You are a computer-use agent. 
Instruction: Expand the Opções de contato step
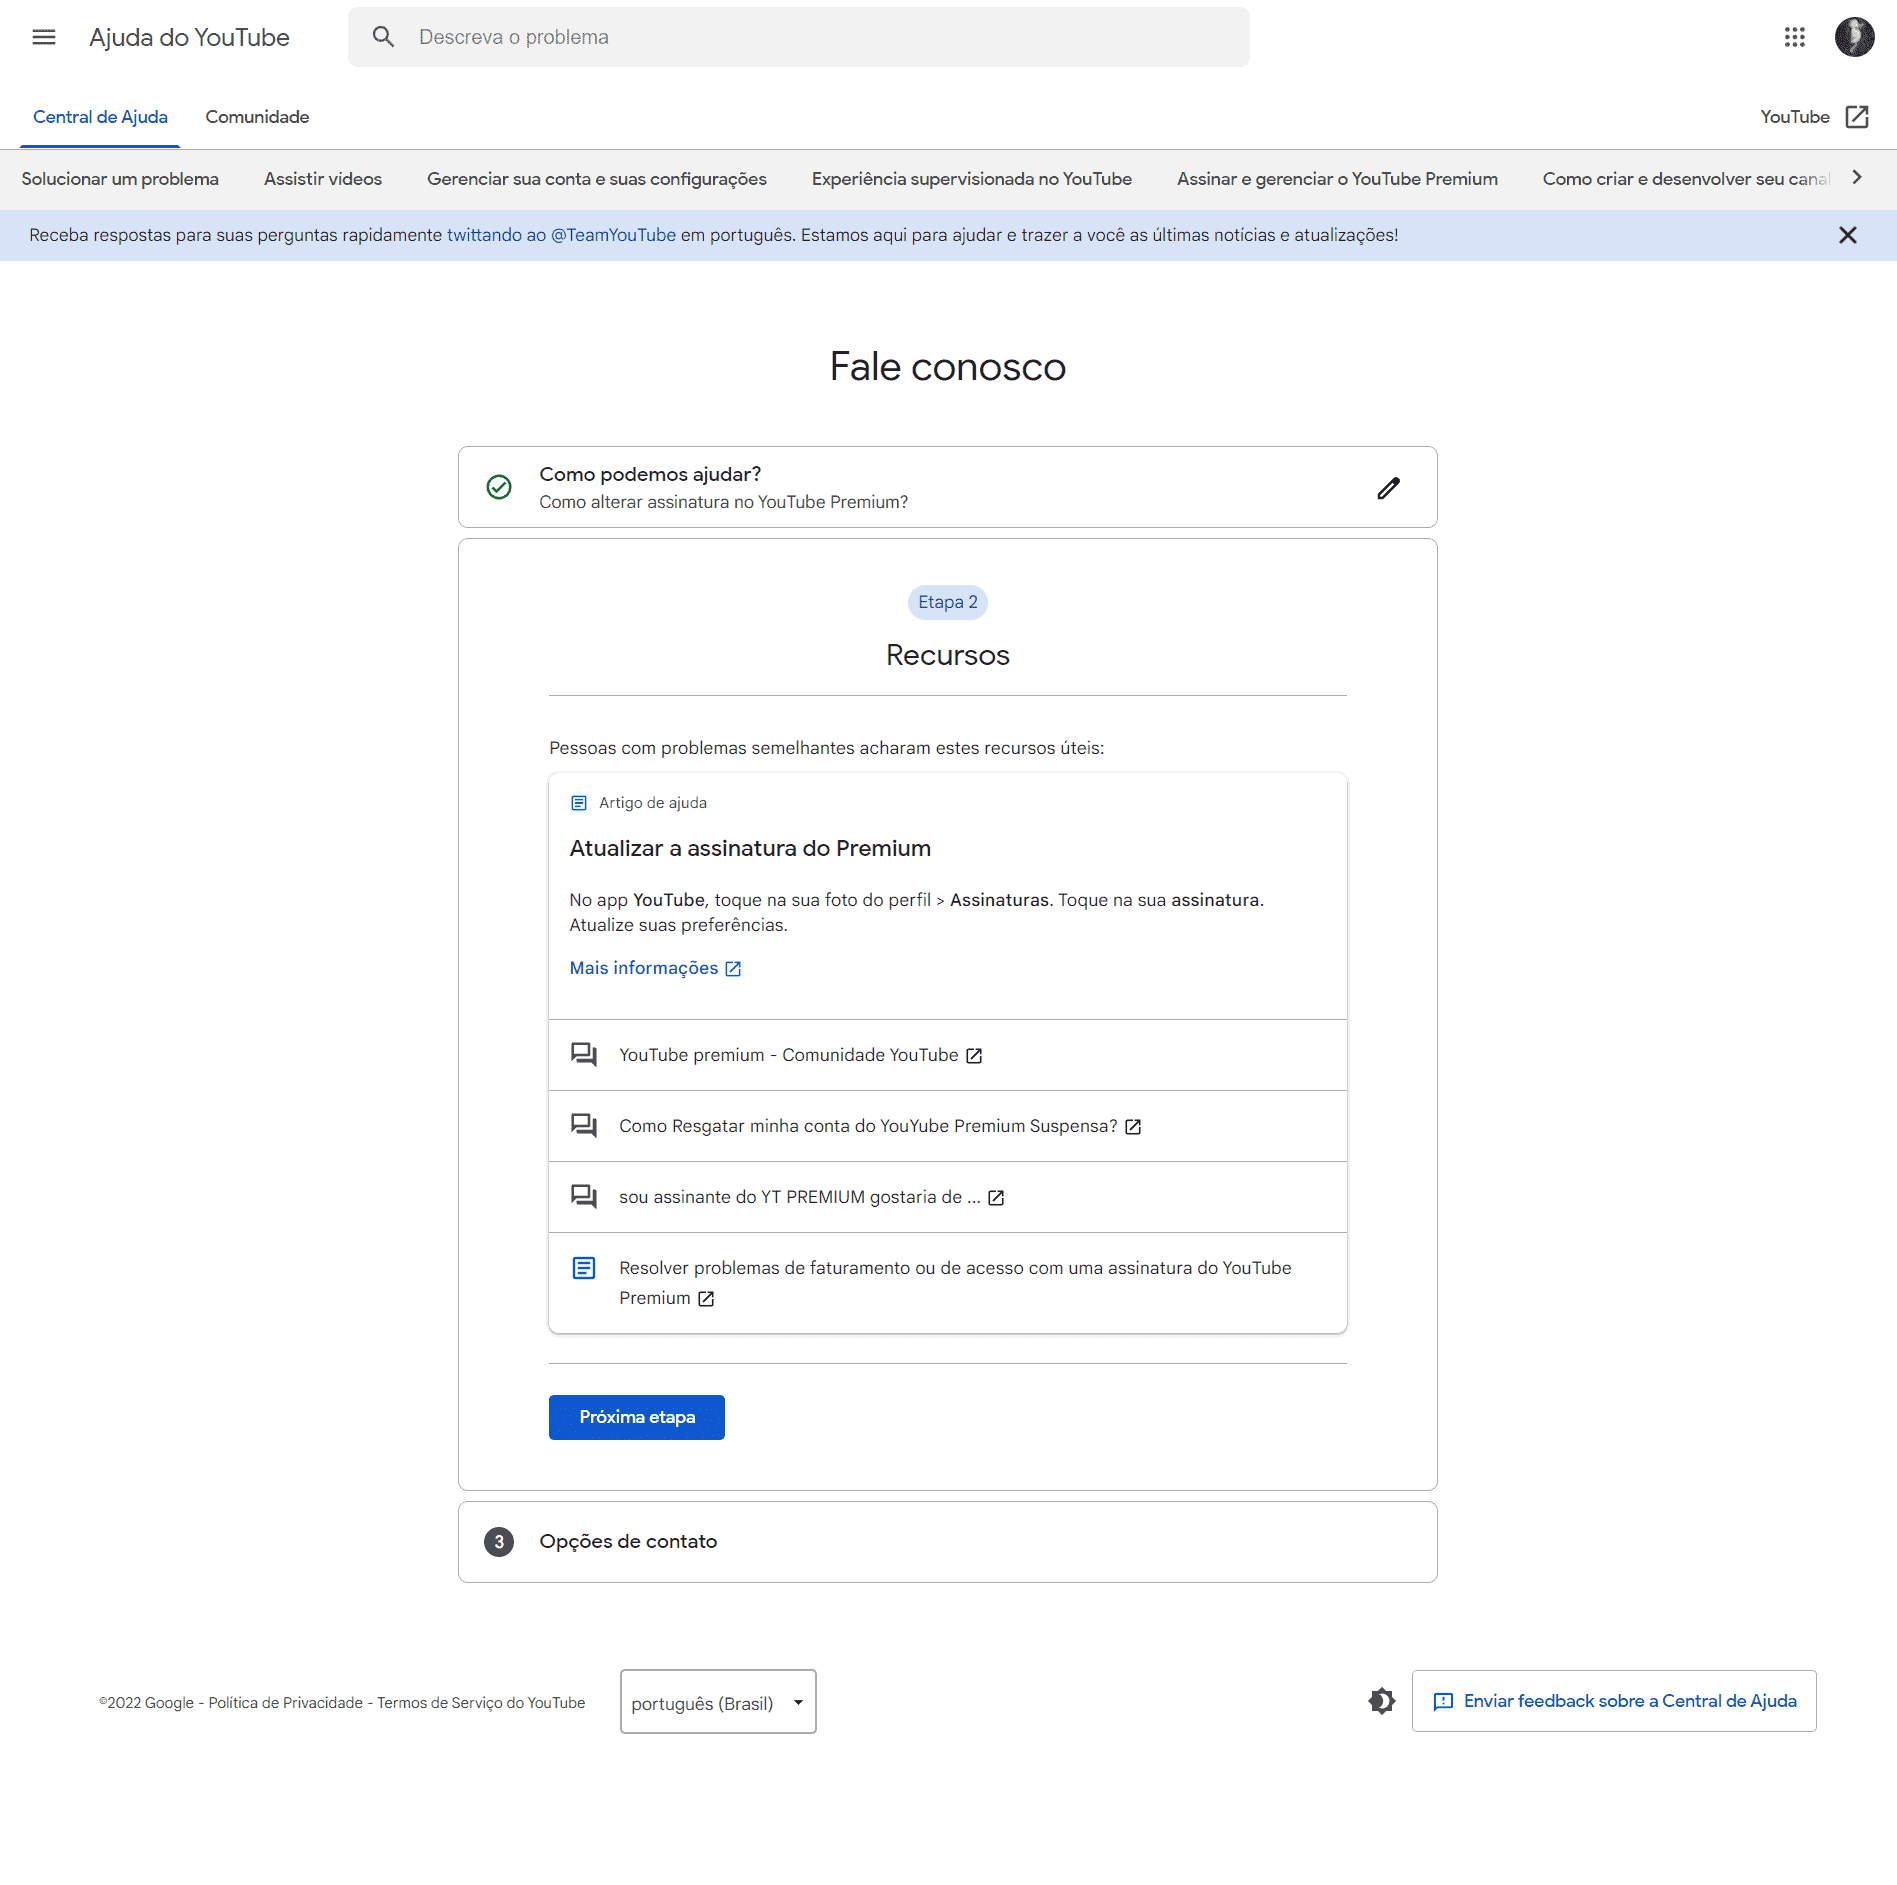pyautogui.click(x=948, y=1542)
